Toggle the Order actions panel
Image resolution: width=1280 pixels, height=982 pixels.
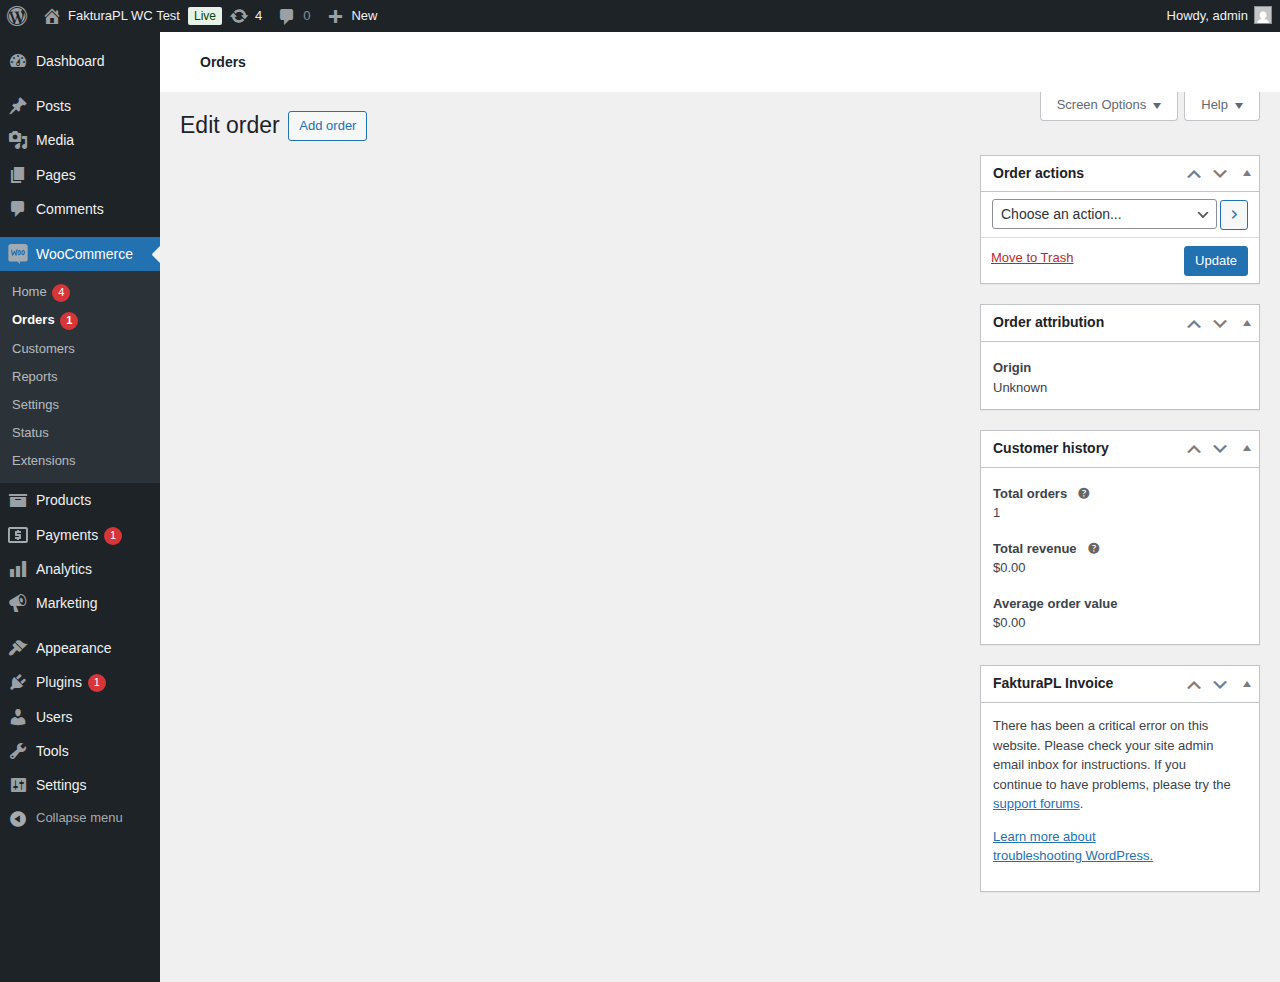coord(1247,174)
